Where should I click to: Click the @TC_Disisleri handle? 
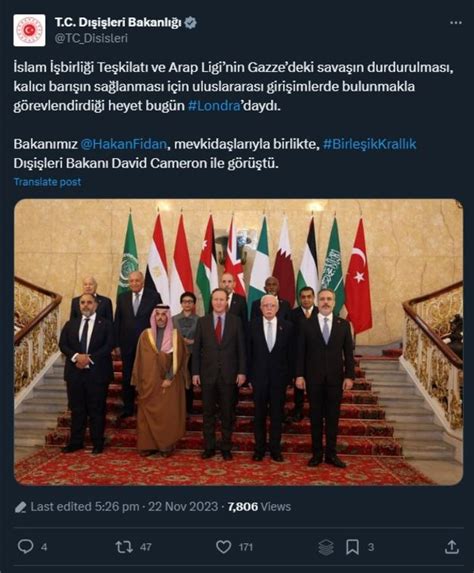[91, 38]
